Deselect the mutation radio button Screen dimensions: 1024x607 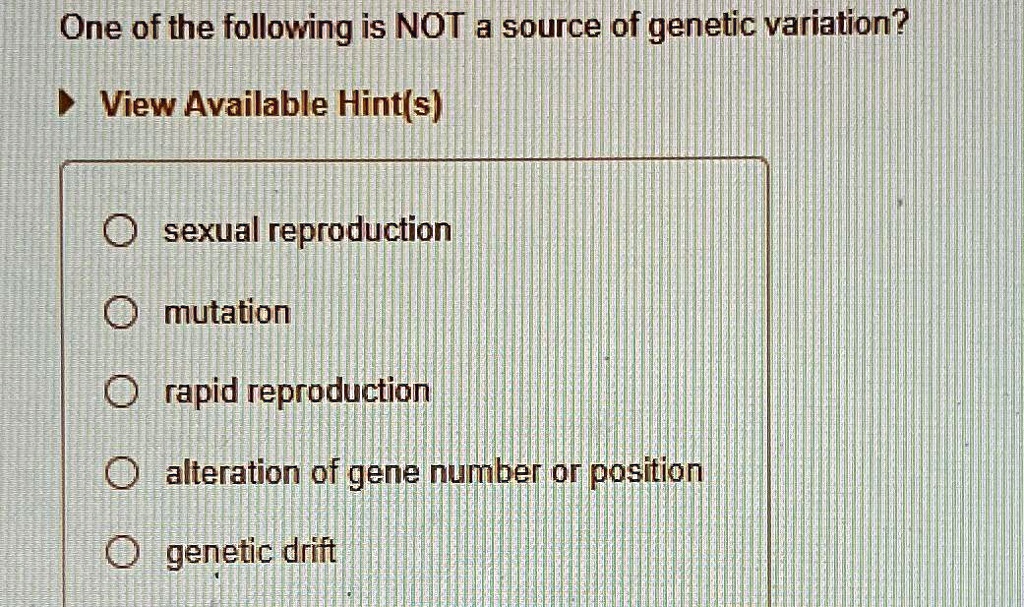pyautogui.click(x=122, y=313)
